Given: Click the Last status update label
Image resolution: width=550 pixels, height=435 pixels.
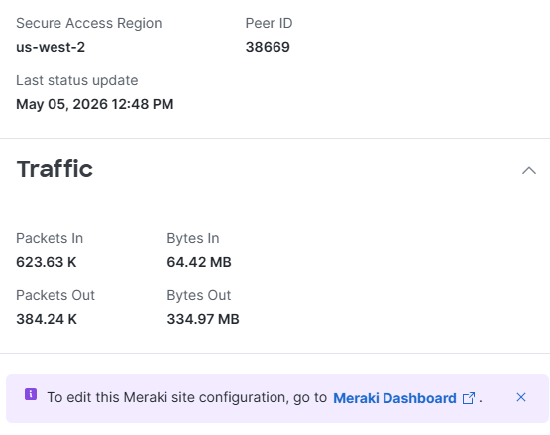Looking at the screenshot, I should [77, 80].
